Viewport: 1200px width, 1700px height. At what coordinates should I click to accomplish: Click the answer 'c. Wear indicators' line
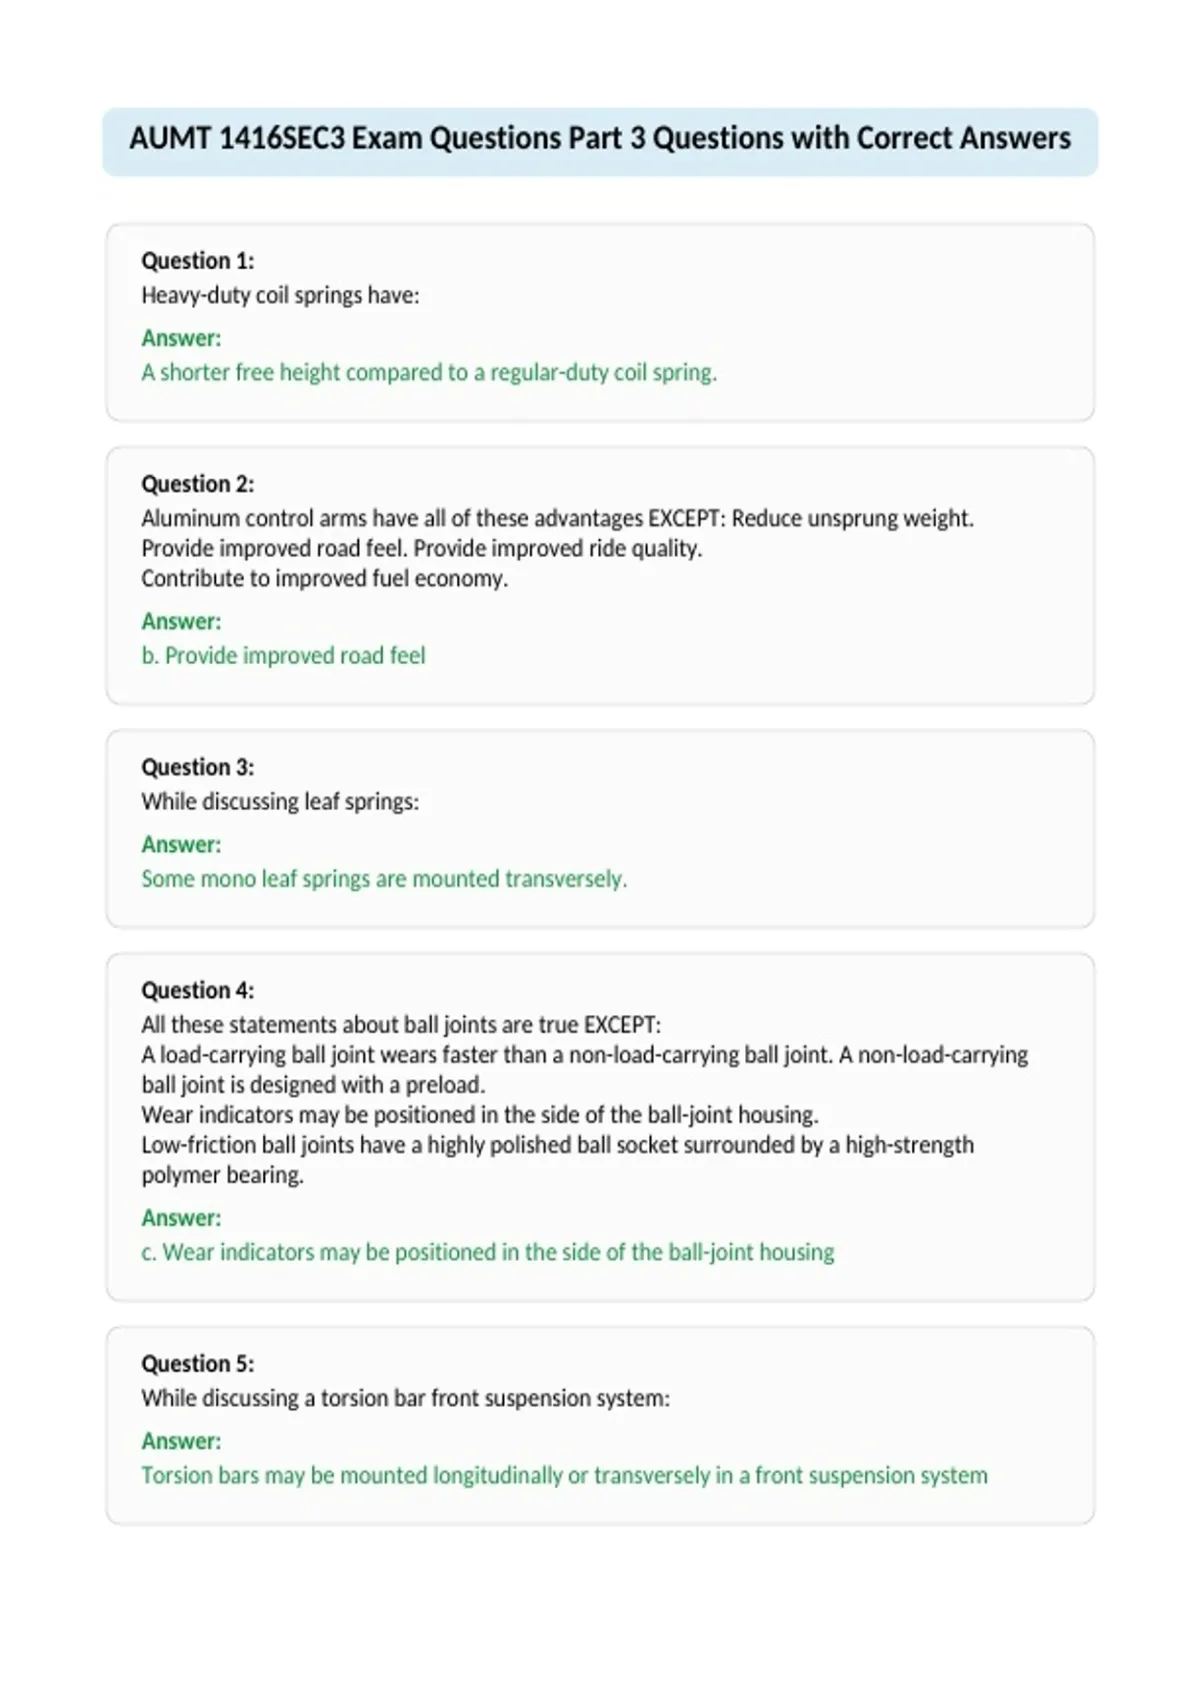(x=488, y=1253)
